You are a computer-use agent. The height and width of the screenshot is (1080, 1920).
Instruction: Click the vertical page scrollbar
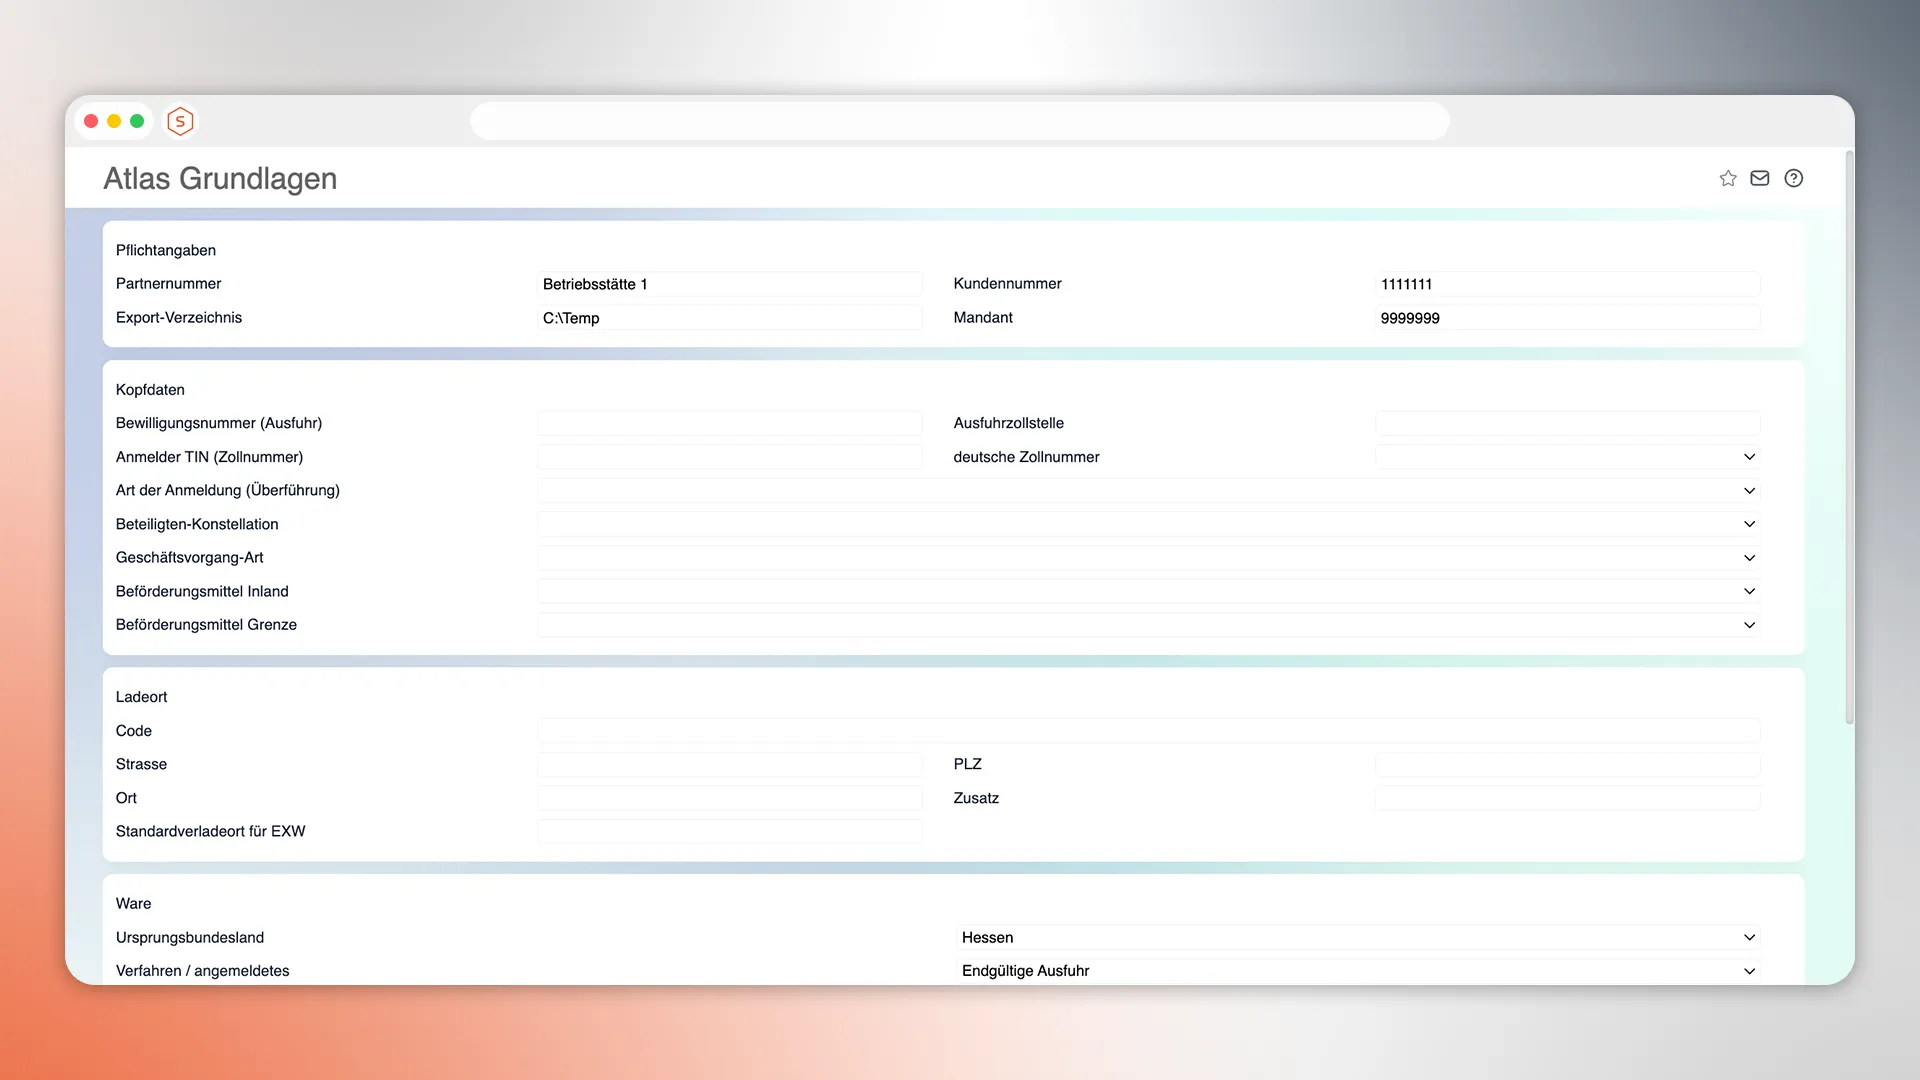[x=1849, y=438]
